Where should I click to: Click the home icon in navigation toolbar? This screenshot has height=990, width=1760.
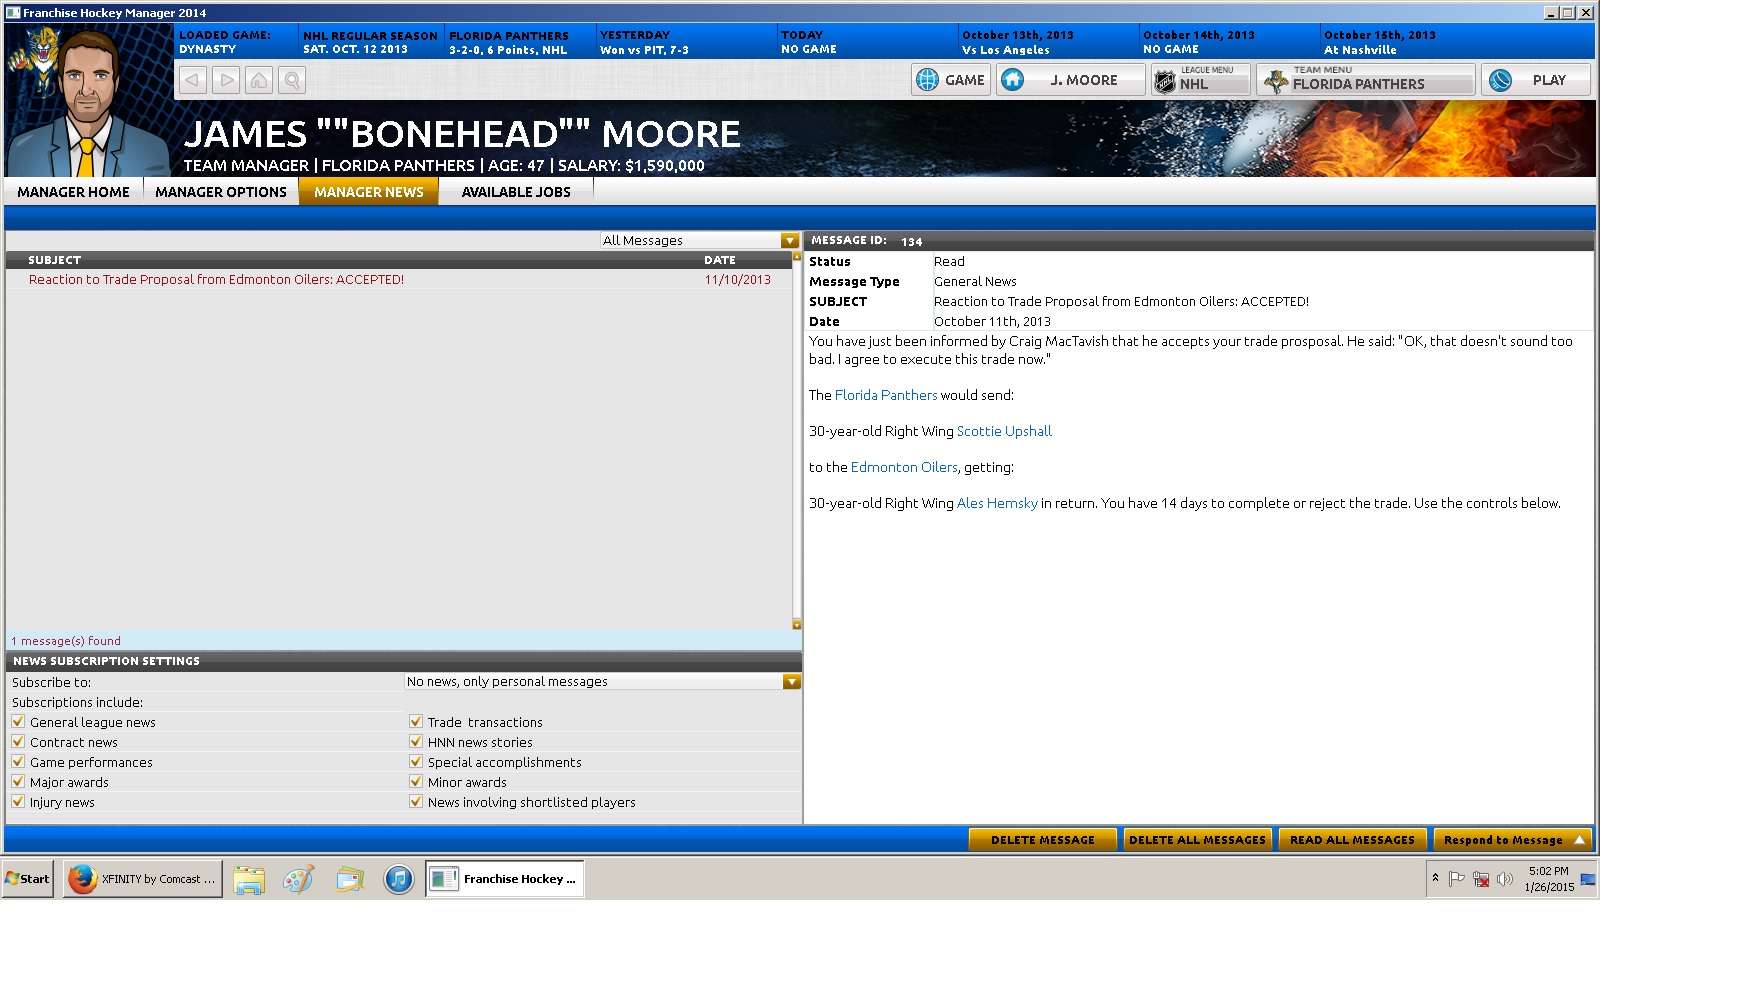coord(259,80)
